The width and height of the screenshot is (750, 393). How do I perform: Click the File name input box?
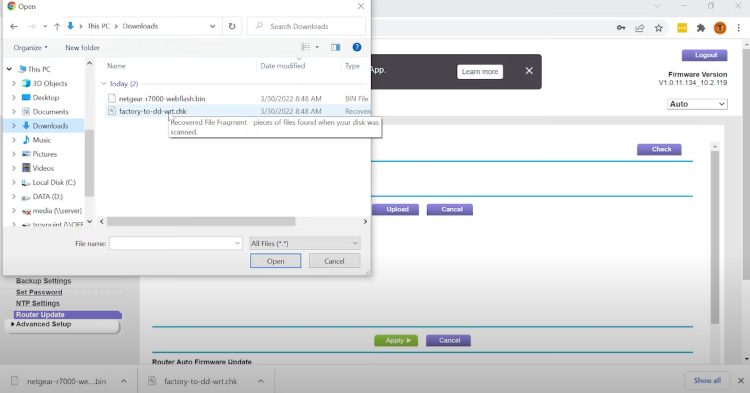(x=176, y=243)
